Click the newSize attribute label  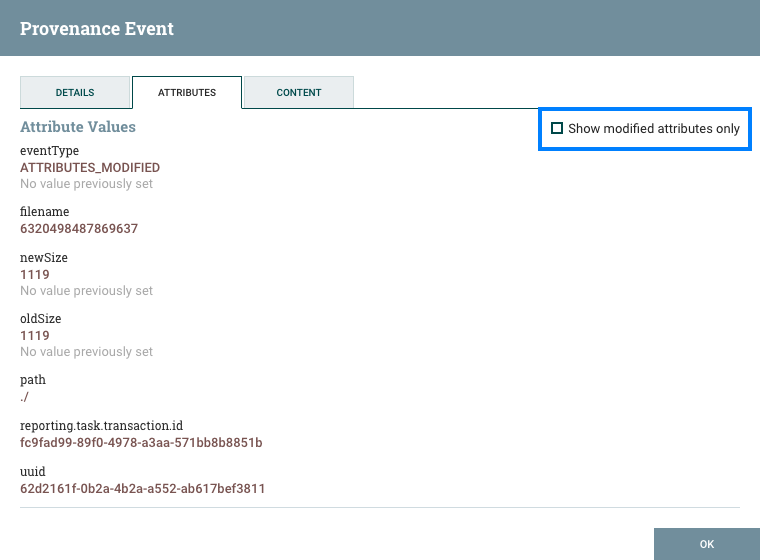44,258
